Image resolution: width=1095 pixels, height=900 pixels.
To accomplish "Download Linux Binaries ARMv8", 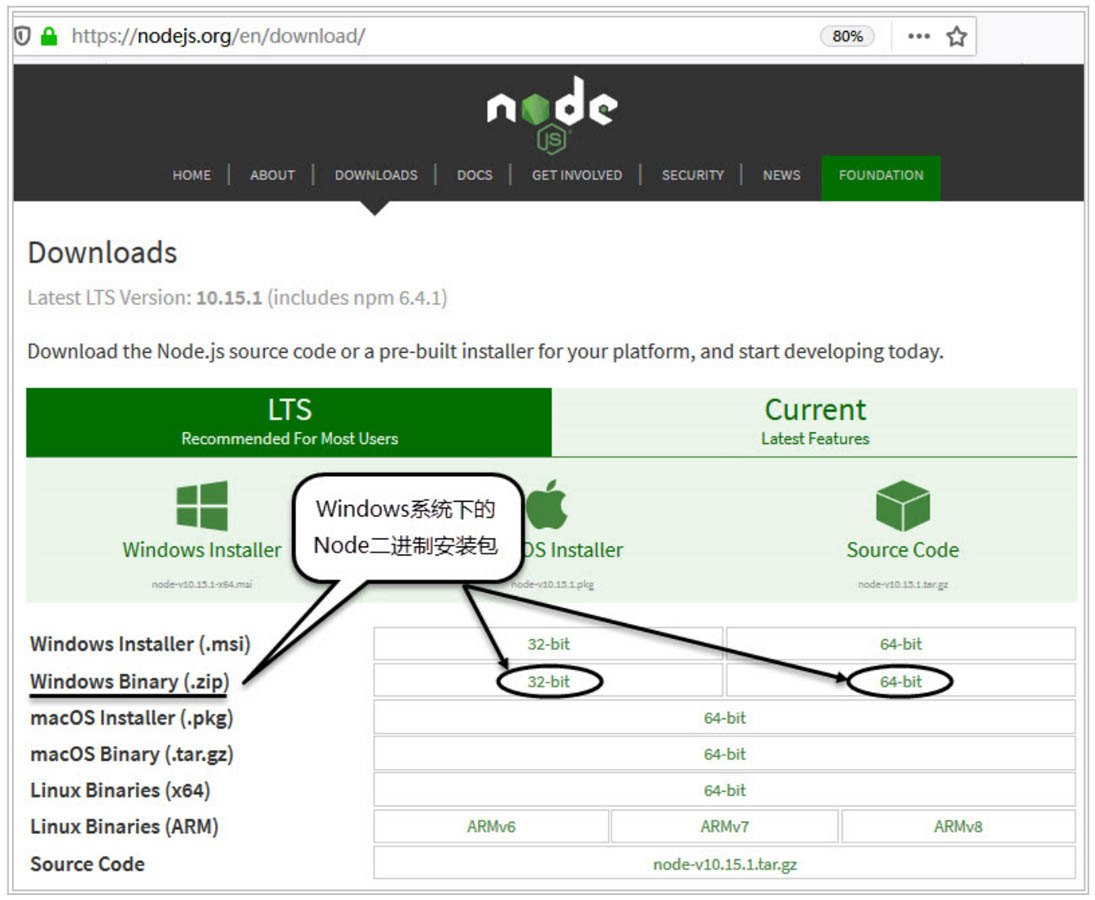I will [x=958, y=827].
